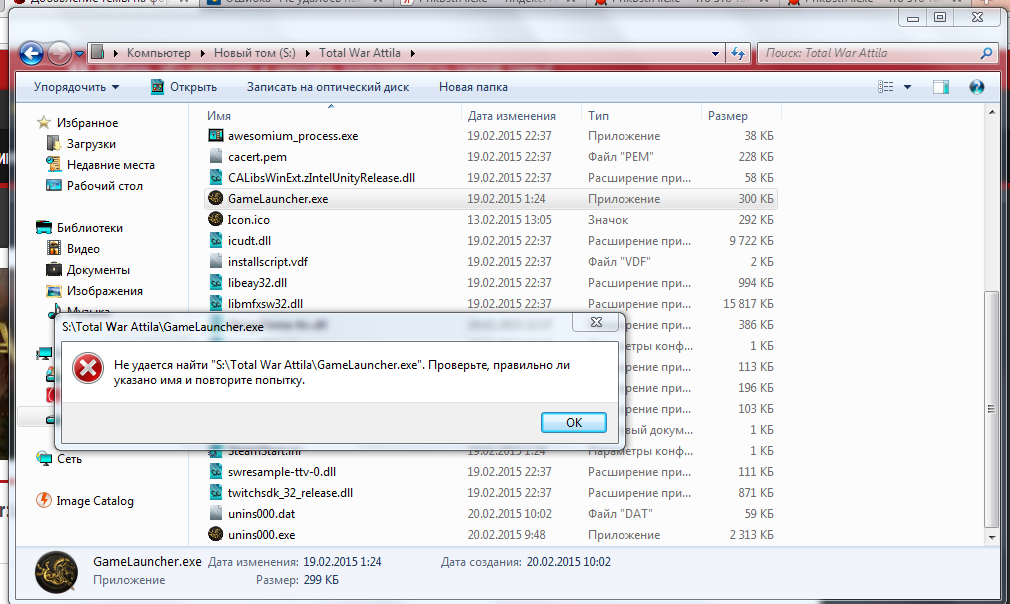Image resolution: width=1010 pixels, height=604 pixels.
Task: Select "Сеть" in the navigation pane
Action: (69, 458)
